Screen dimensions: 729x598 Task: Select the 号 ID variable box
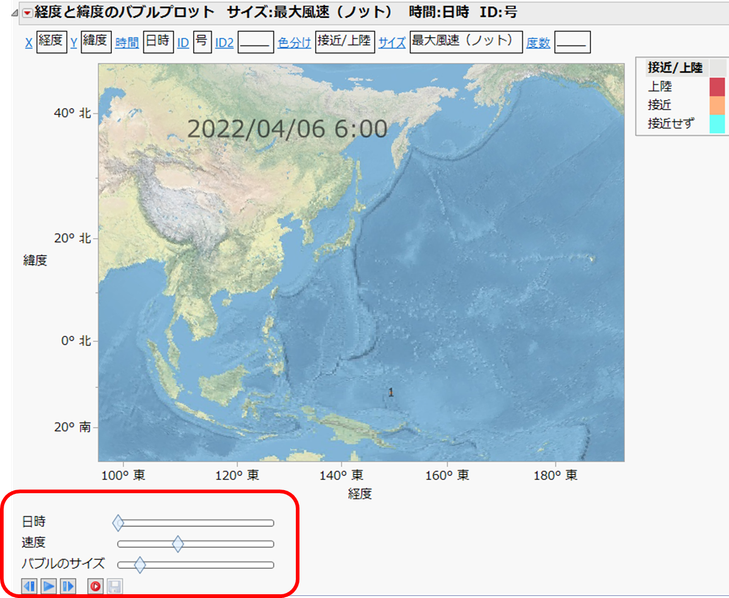202,42
